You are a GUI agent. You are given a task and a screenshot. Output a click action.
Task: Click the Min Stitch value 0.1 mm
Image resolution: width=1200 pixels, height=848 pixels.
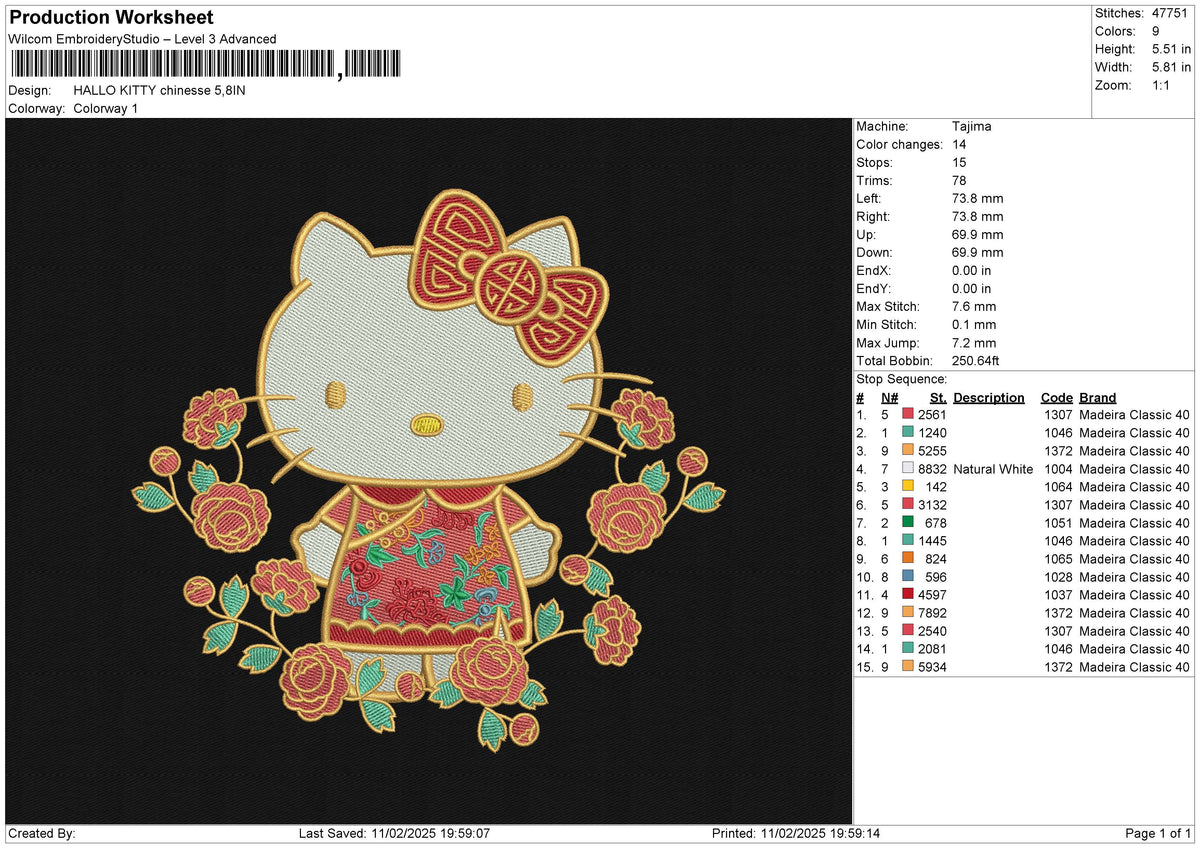pyautogui.click(x=974, y=325)
